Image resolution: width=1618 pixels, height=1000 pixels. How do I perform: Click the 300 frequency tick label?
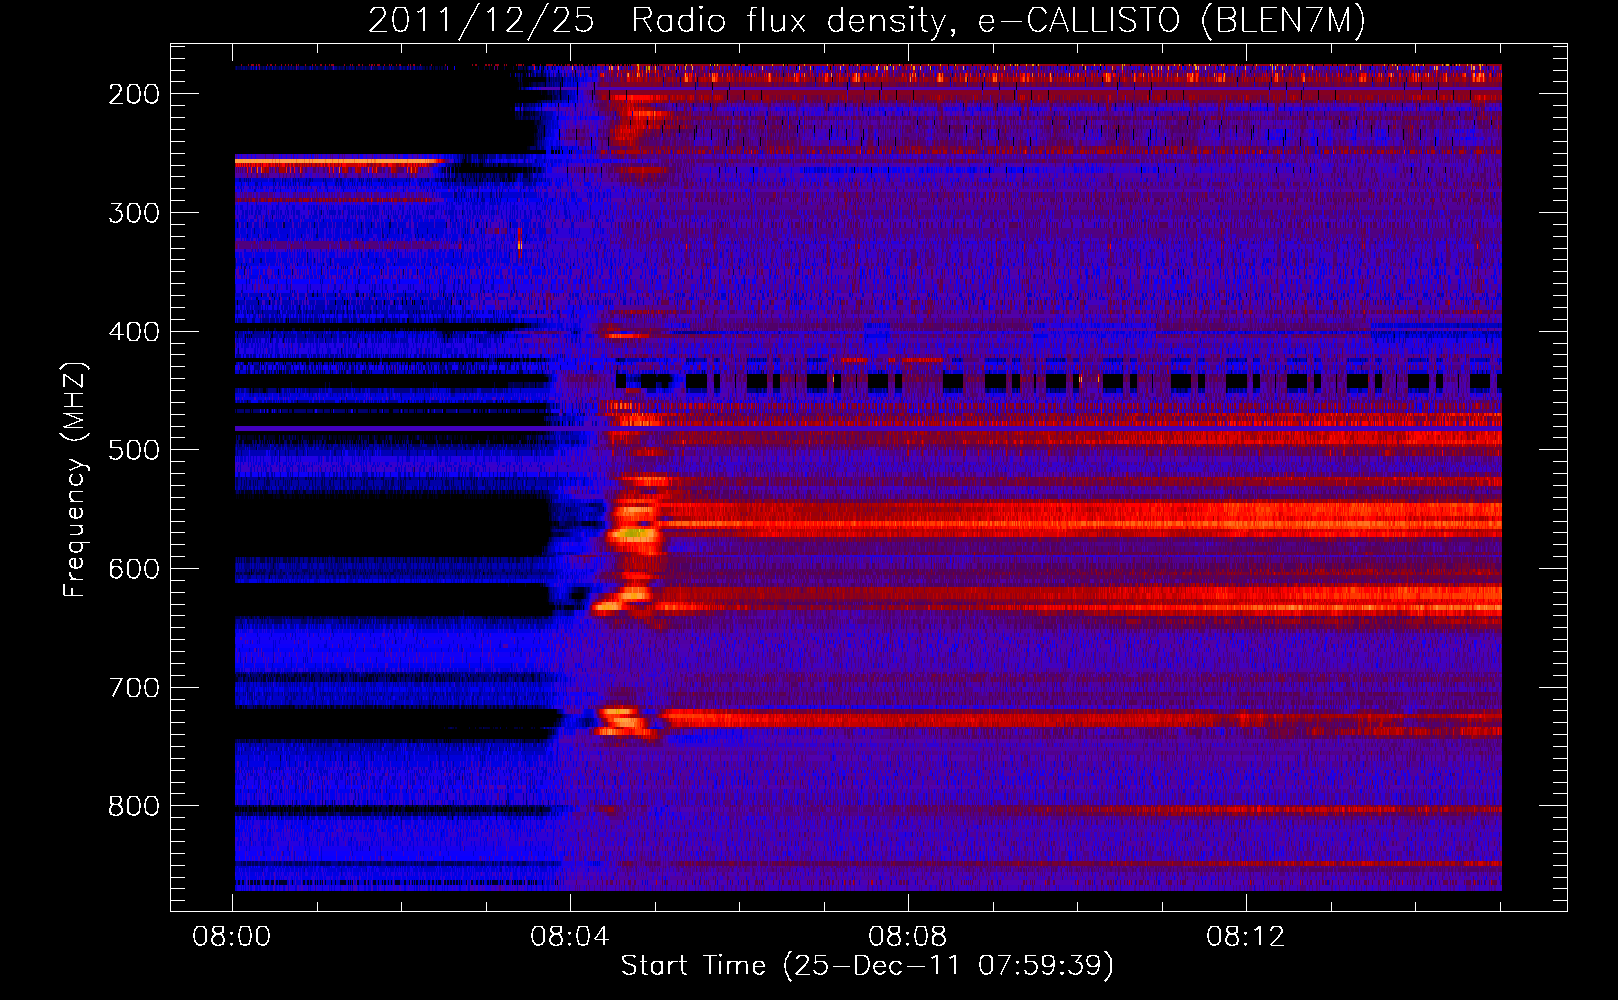coord(134,213)
